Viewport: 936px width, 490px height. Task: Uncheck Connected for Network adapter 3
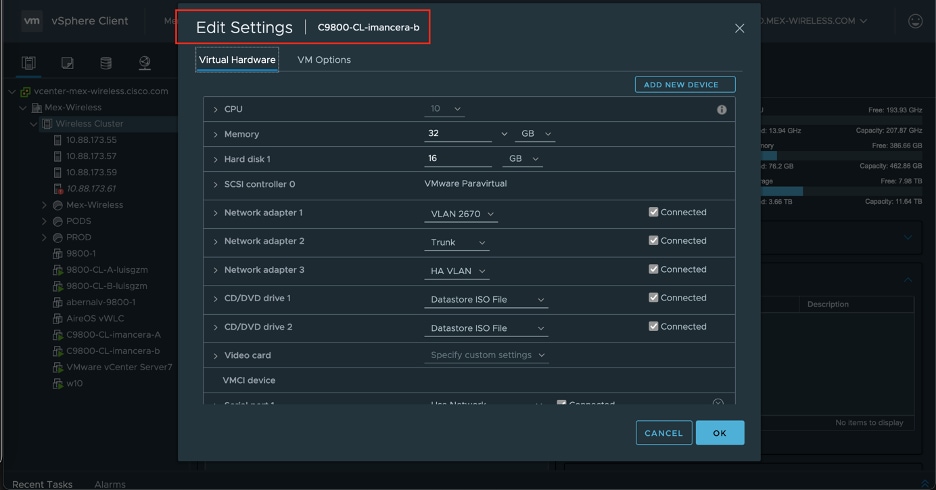click(x=653, y=269)
